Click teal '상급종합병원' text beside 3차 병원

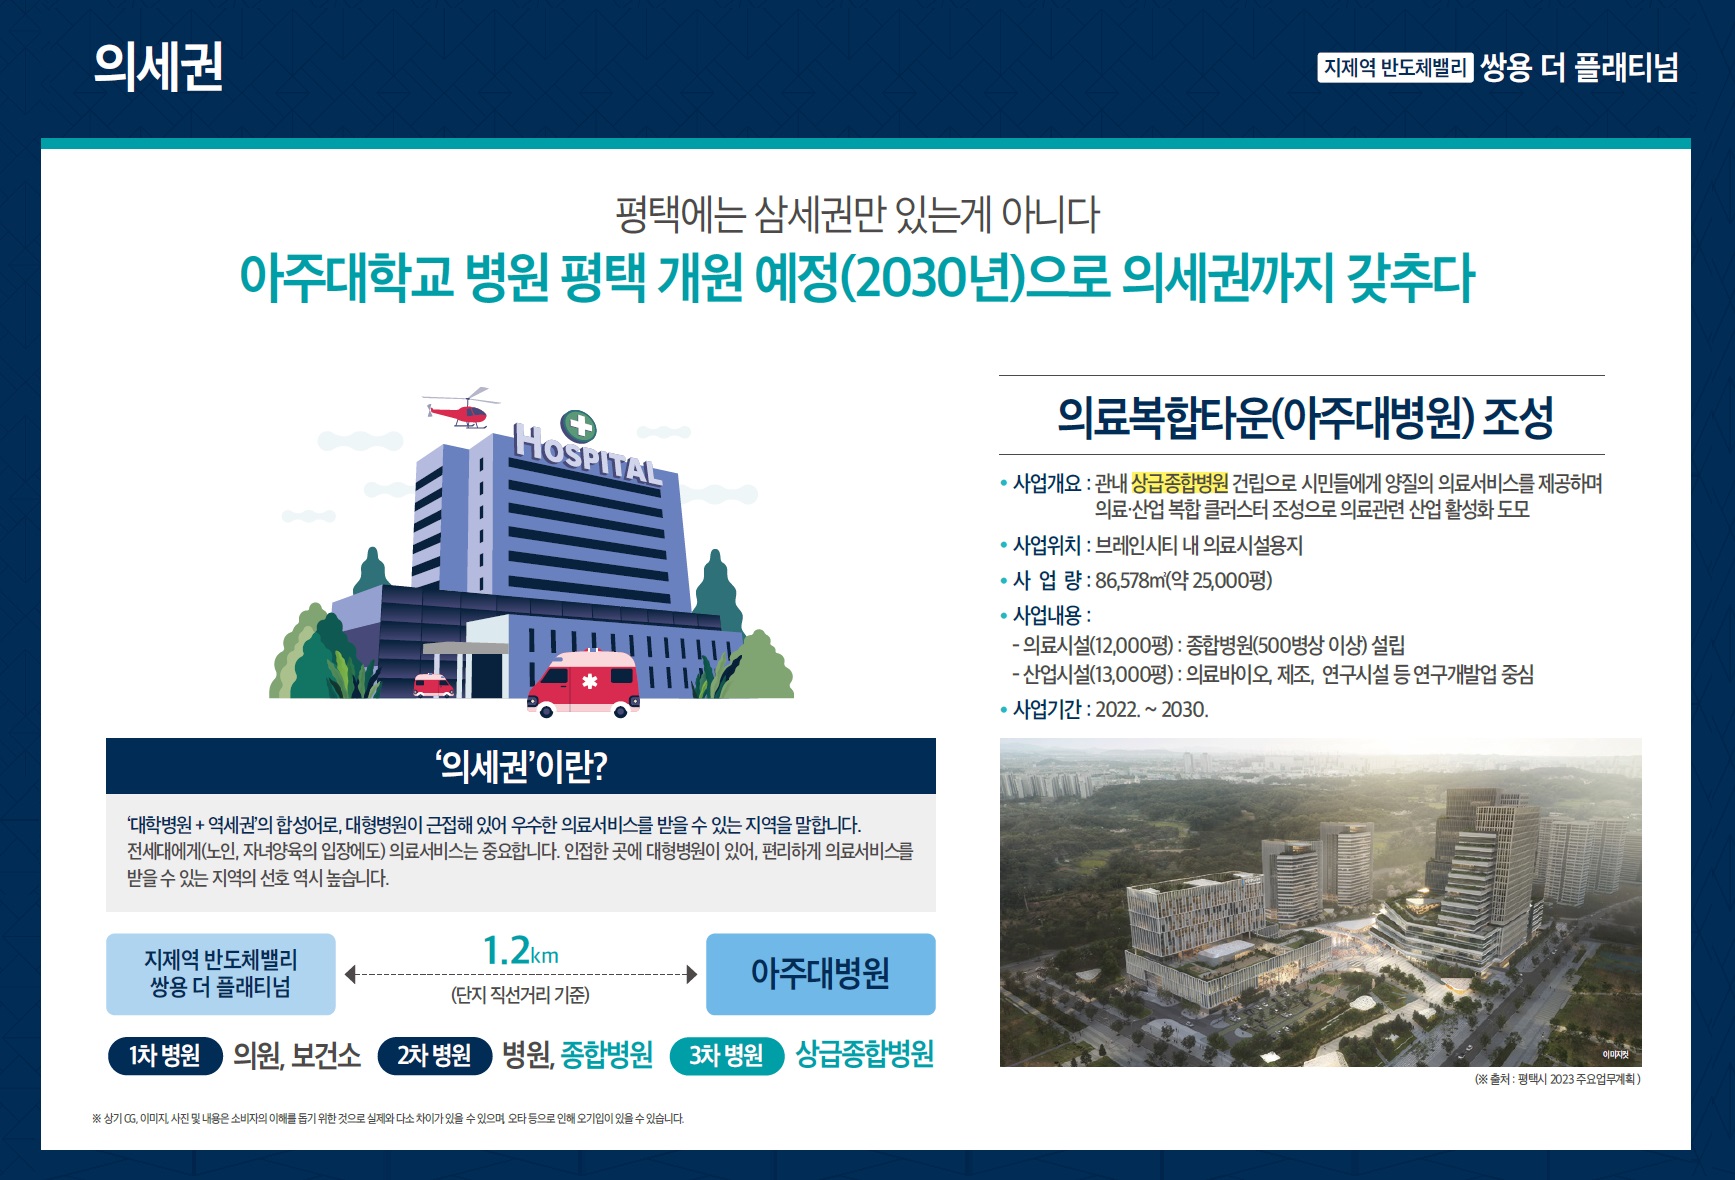tap(865, 1054)
